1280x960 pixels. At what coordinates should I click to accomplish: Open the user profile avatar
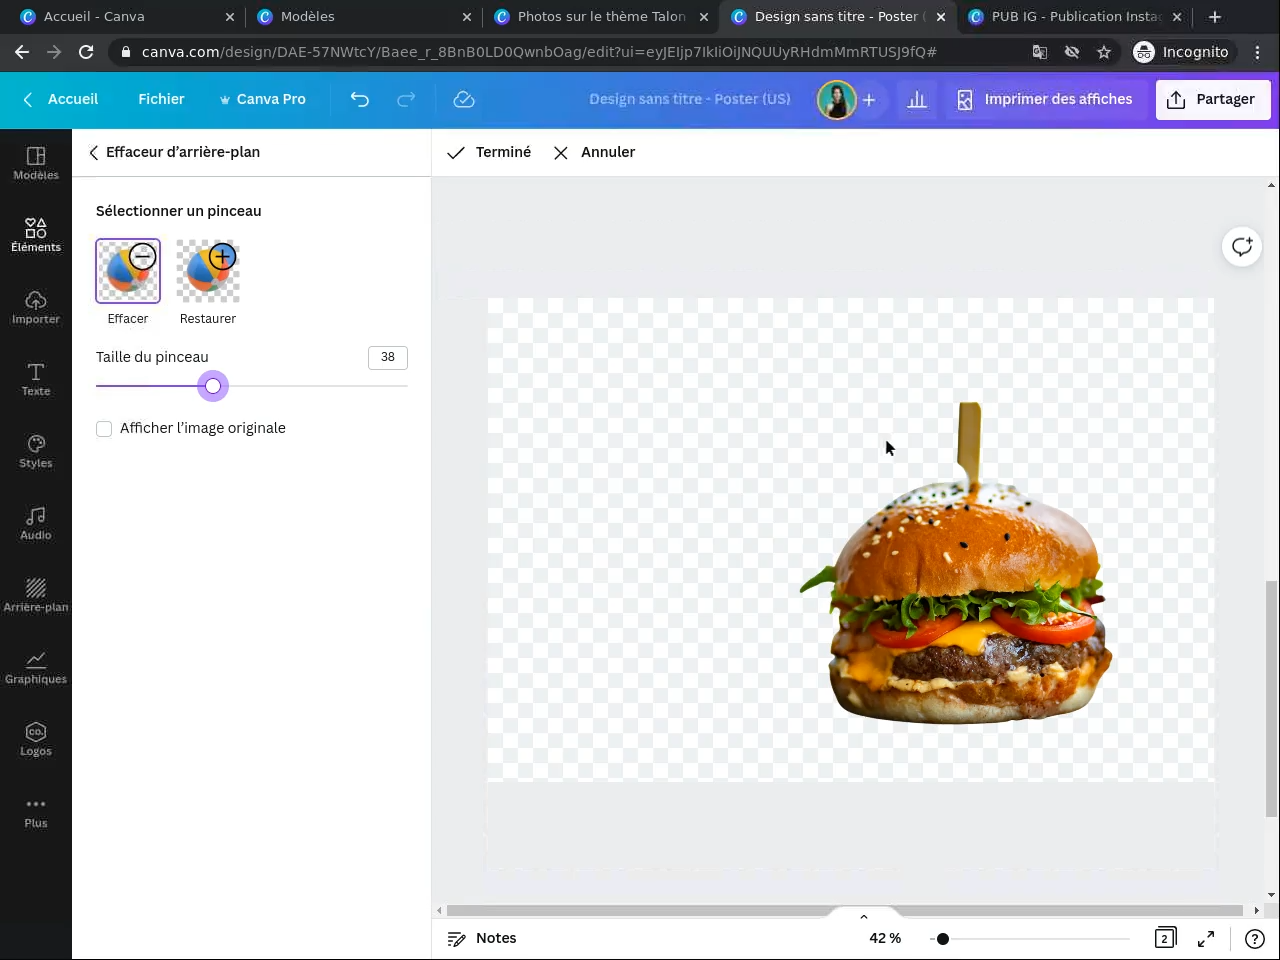tap(836, 99)
